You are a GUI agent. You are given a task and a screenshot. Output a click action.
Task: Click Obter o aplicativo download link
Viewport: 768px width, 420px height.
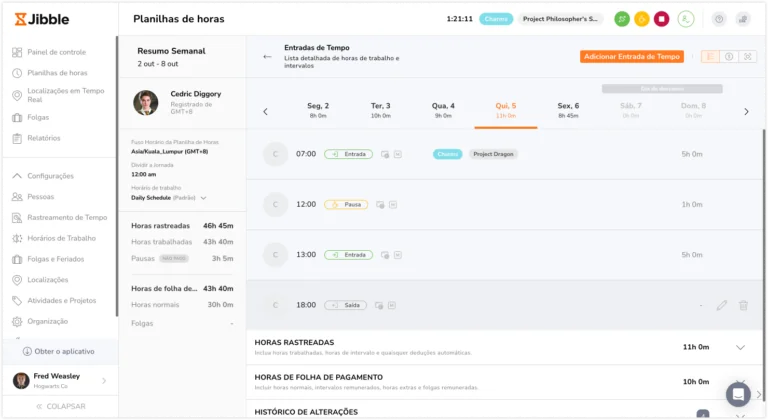pos(59,351)
